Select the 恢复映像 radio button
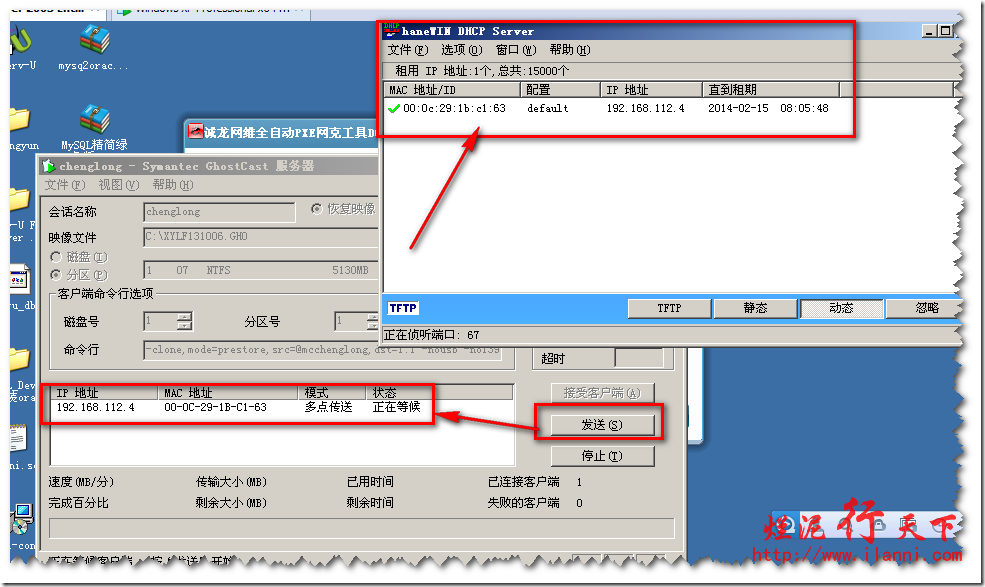 [317, 209]
